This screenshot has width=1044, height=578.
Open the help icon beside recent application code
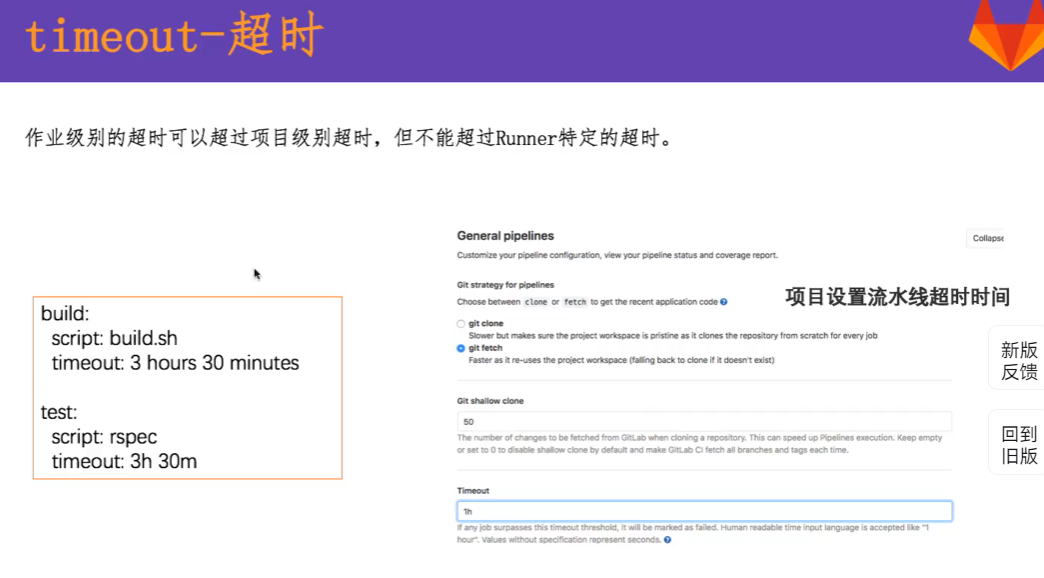pos(724,302)
